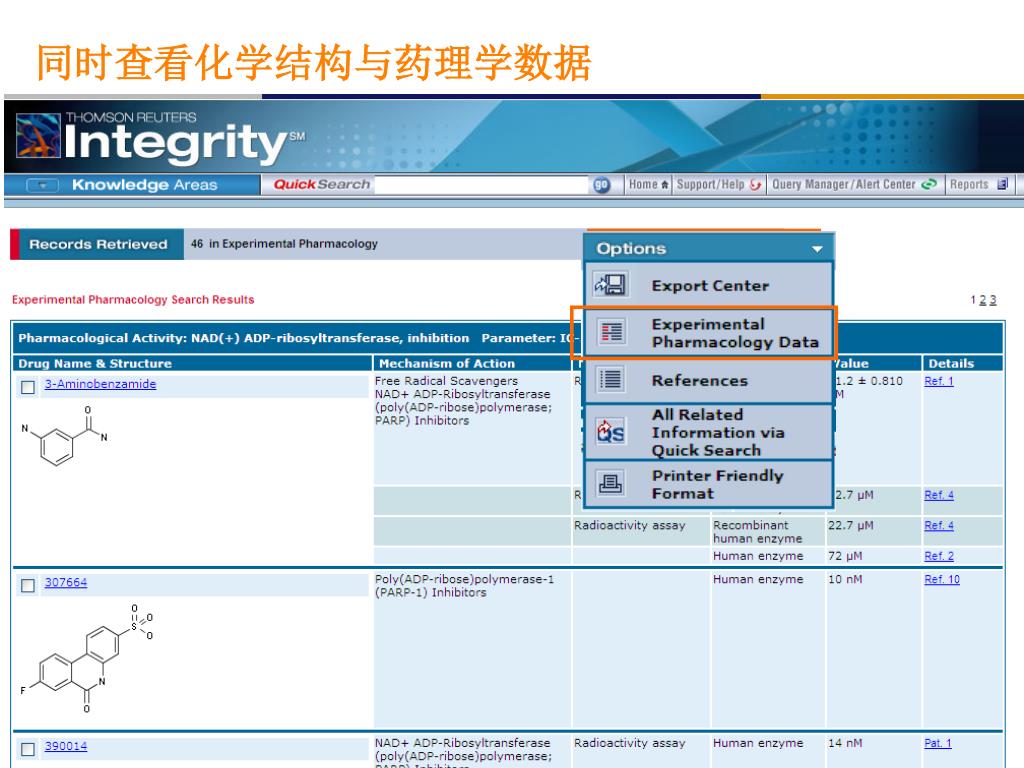Go to results page 2

[x=982, y=300]
